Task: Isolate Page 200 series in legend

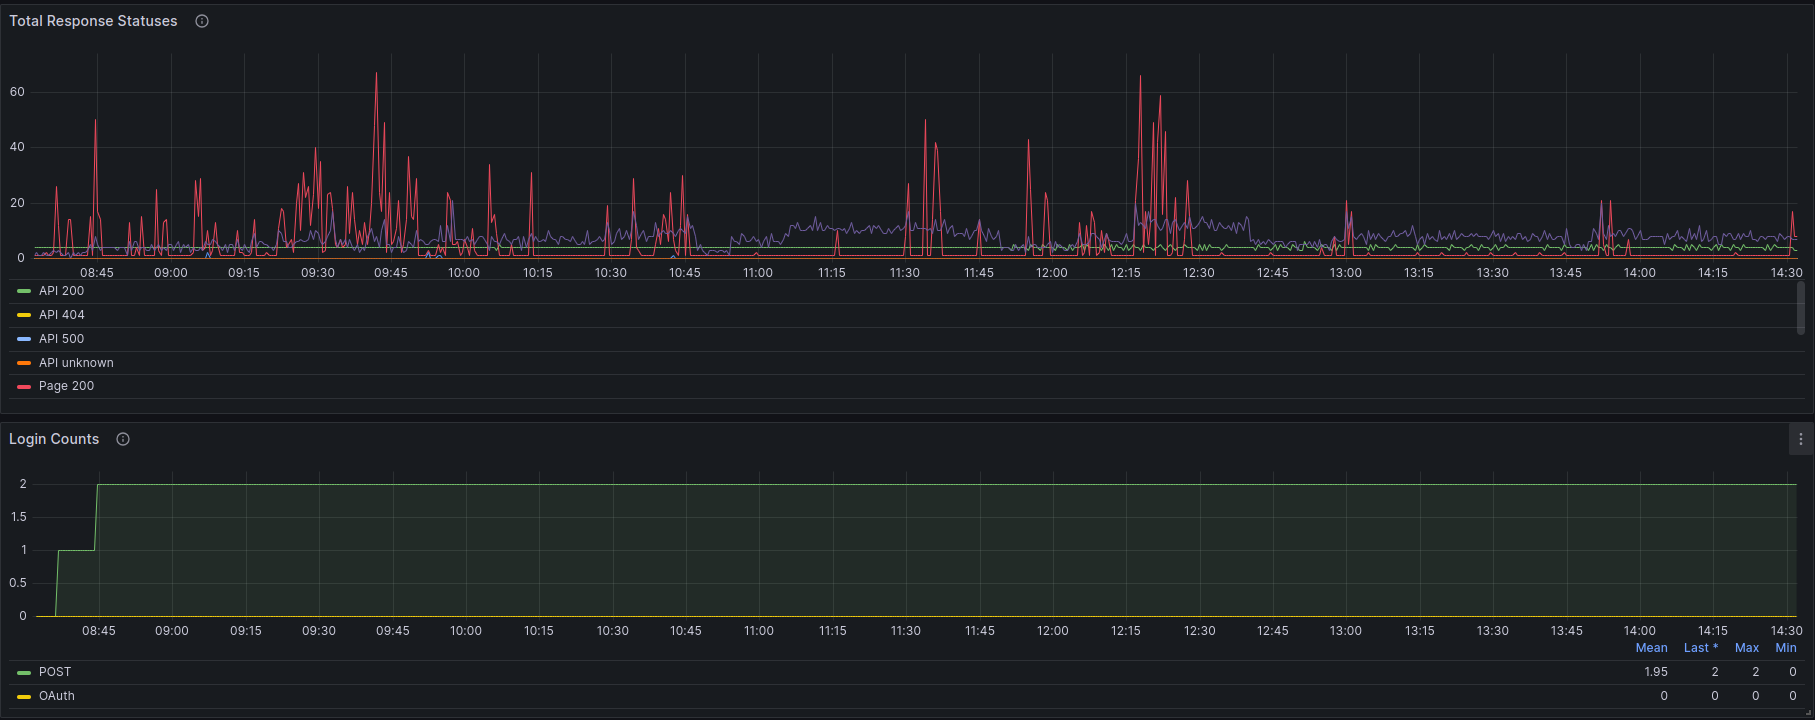Action: (66, 386)
